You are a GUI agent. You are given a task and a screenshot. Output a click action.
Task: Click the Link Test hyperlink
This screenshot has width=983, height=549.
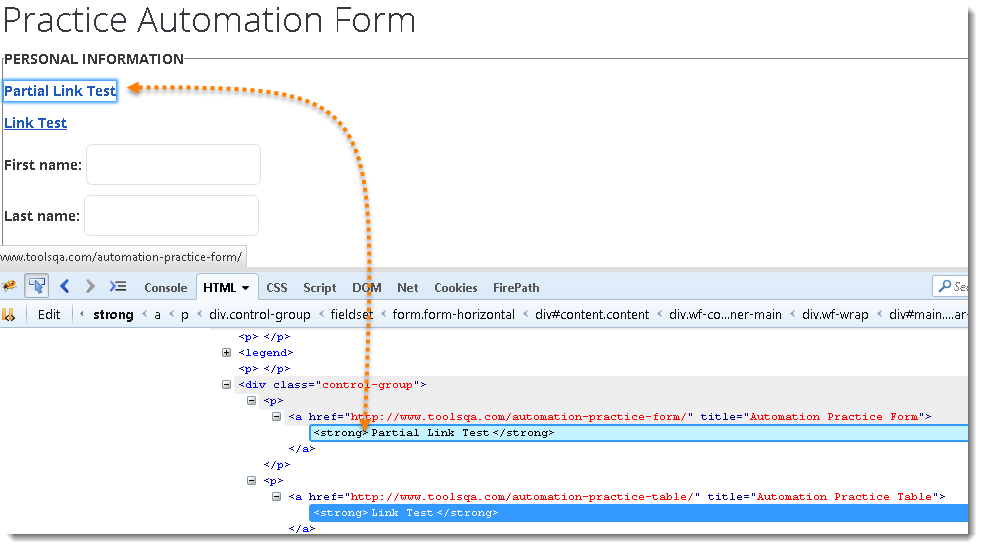(x=35, y=123)
